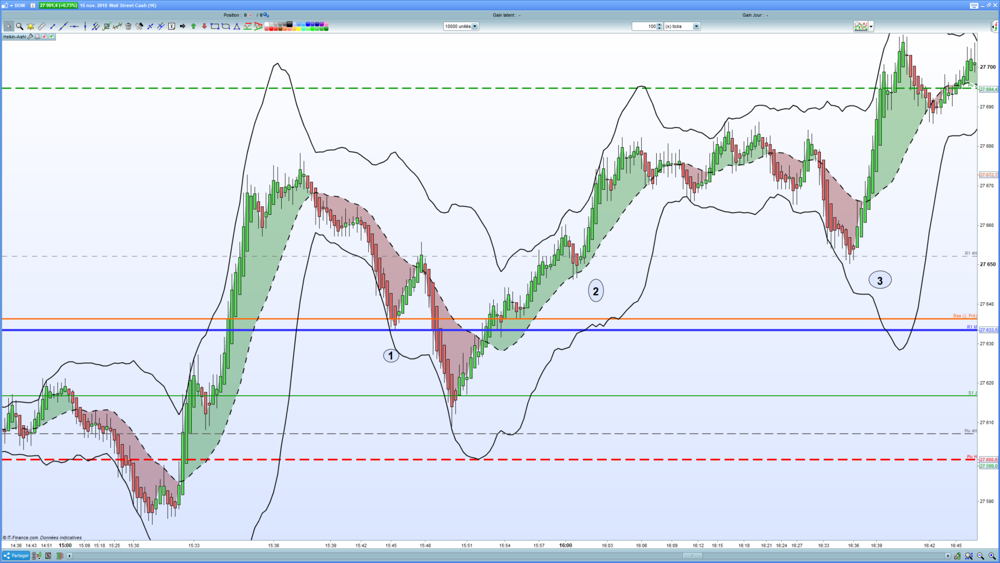1000x563 pixels.
Task: Click the red plus icon beside Heikin-Ashi
Action: pos(44,37)
